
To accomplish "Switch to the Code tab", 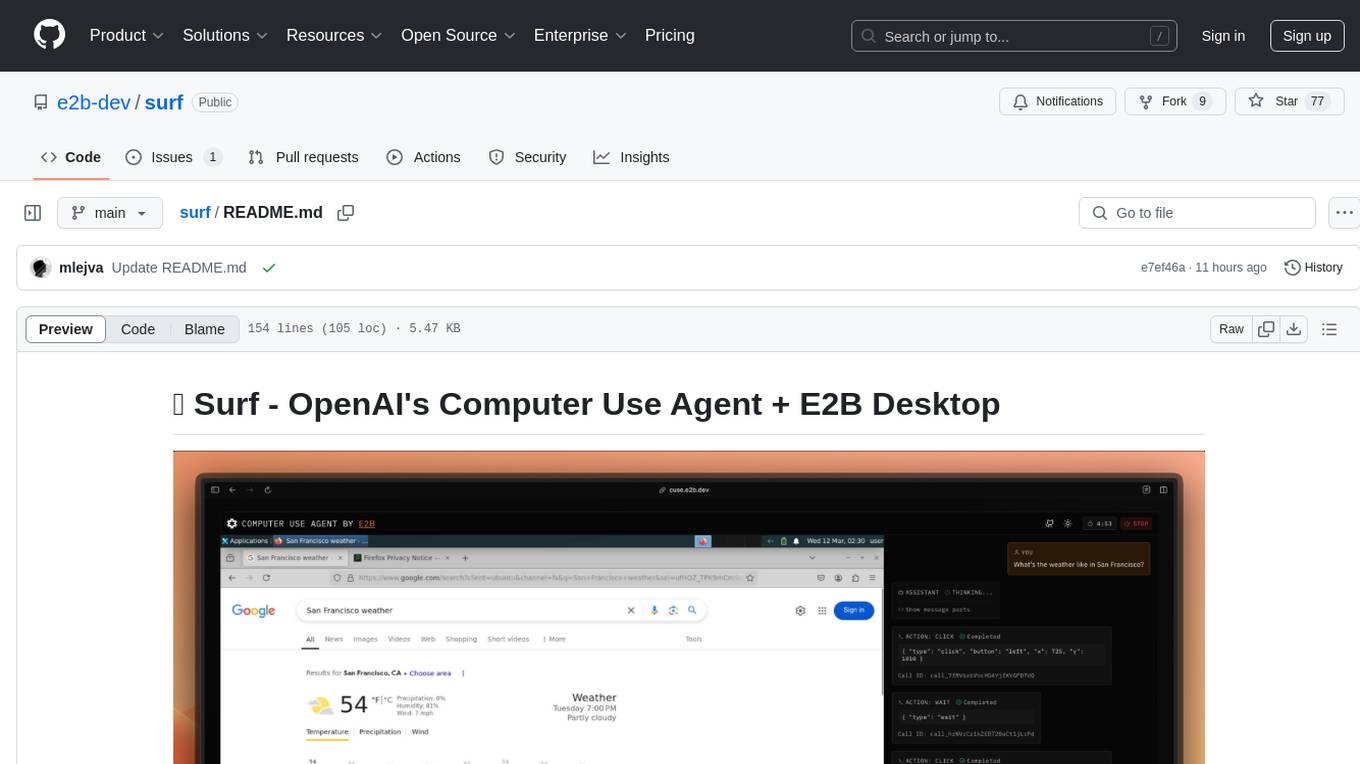I will coord(71,157).
